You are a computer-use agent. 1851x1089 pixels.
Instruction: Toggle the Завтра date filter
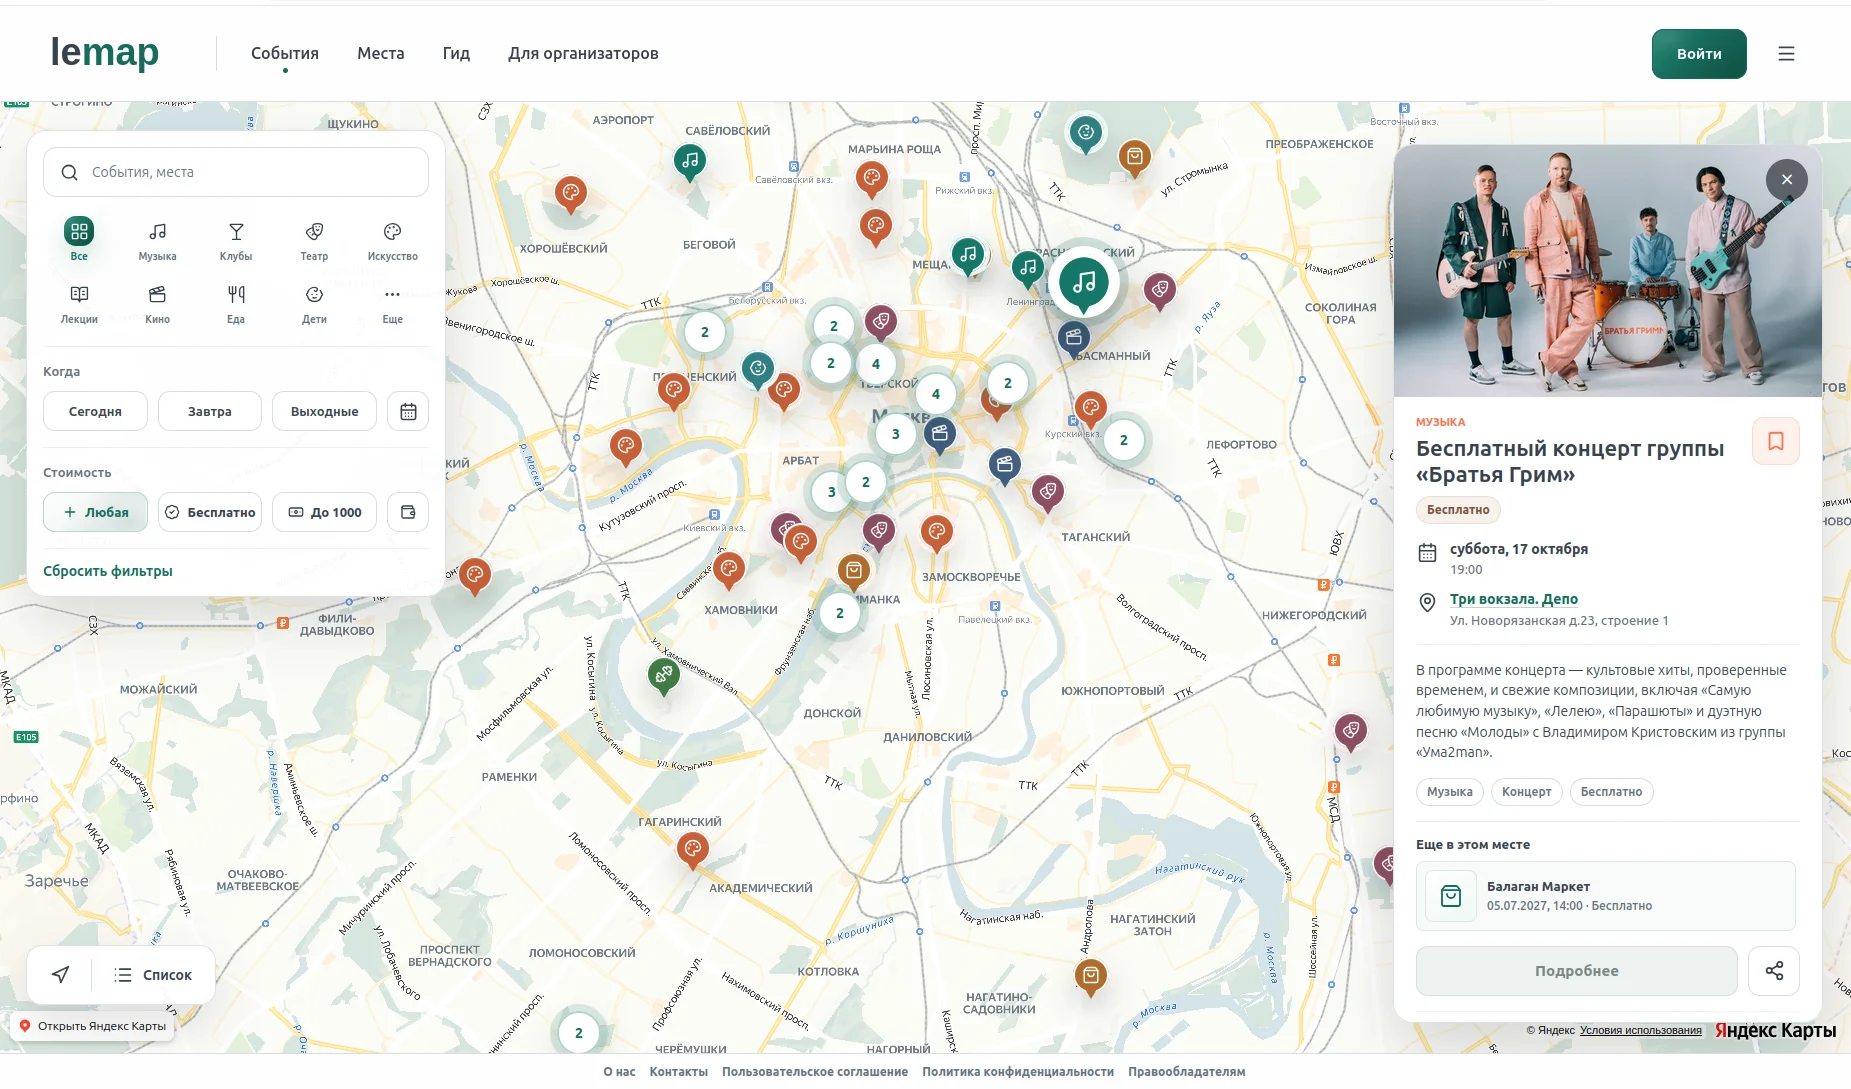click(210, 411)
